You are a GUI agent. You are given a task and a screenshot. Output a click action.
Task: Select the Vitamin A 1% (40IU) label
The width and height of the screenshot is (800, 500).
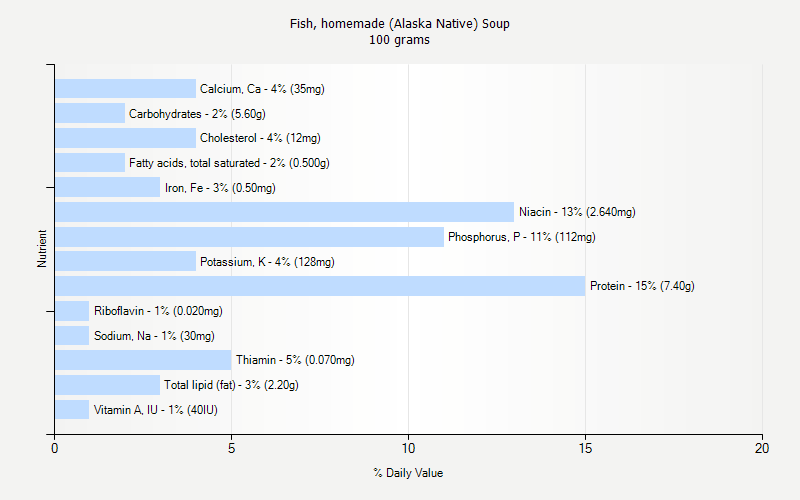[x=155, y=410]
